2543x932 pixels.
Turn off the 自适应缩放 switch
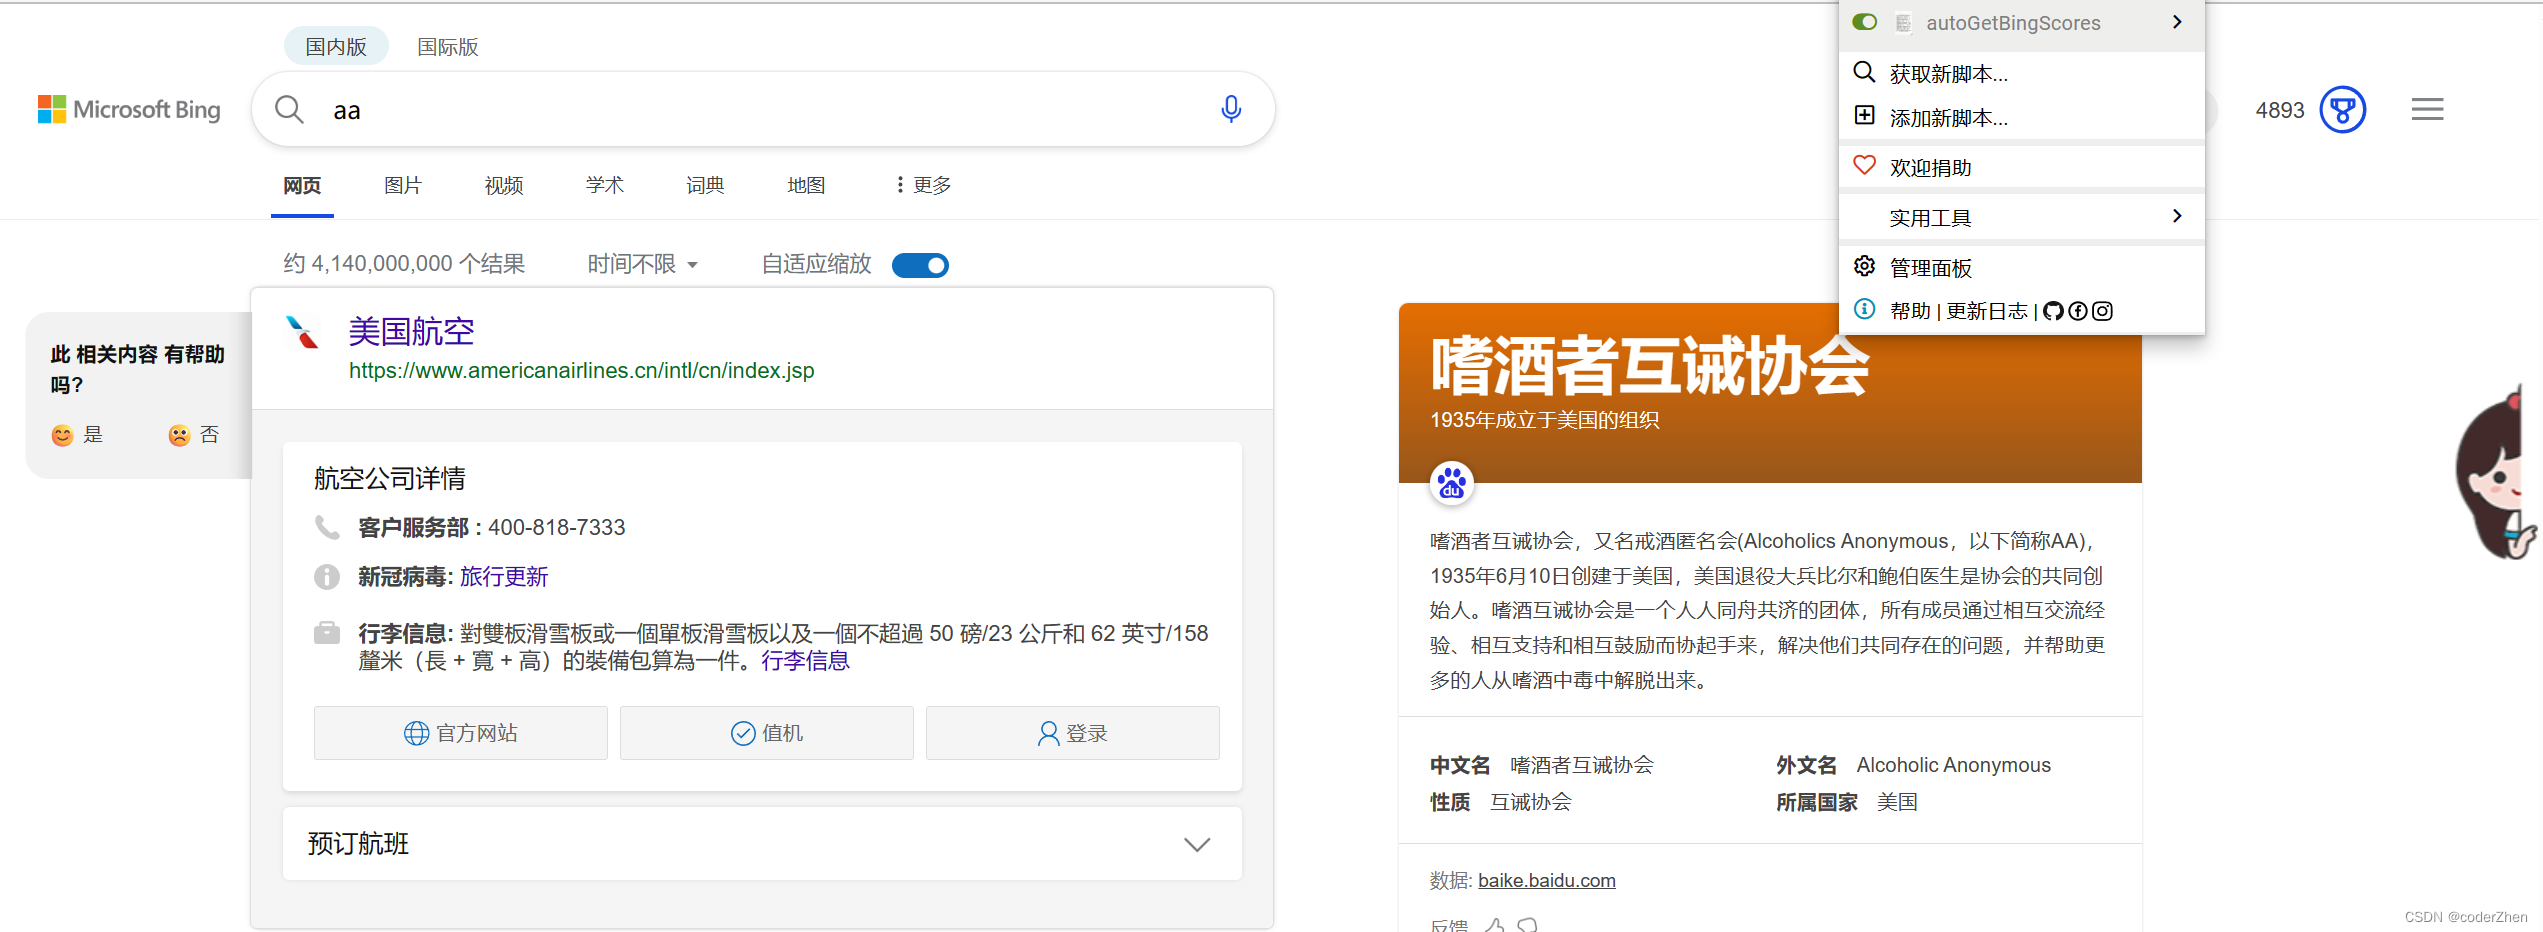coord(919,264)
